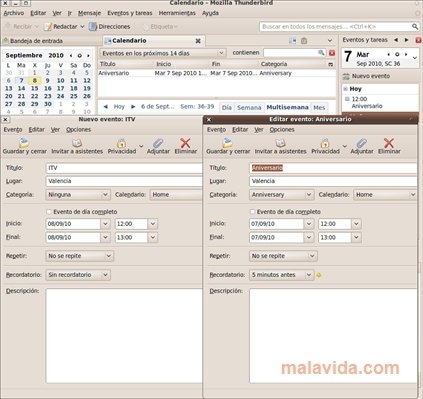
Task: Close the Calendario tab
Action: pos(198,41)
